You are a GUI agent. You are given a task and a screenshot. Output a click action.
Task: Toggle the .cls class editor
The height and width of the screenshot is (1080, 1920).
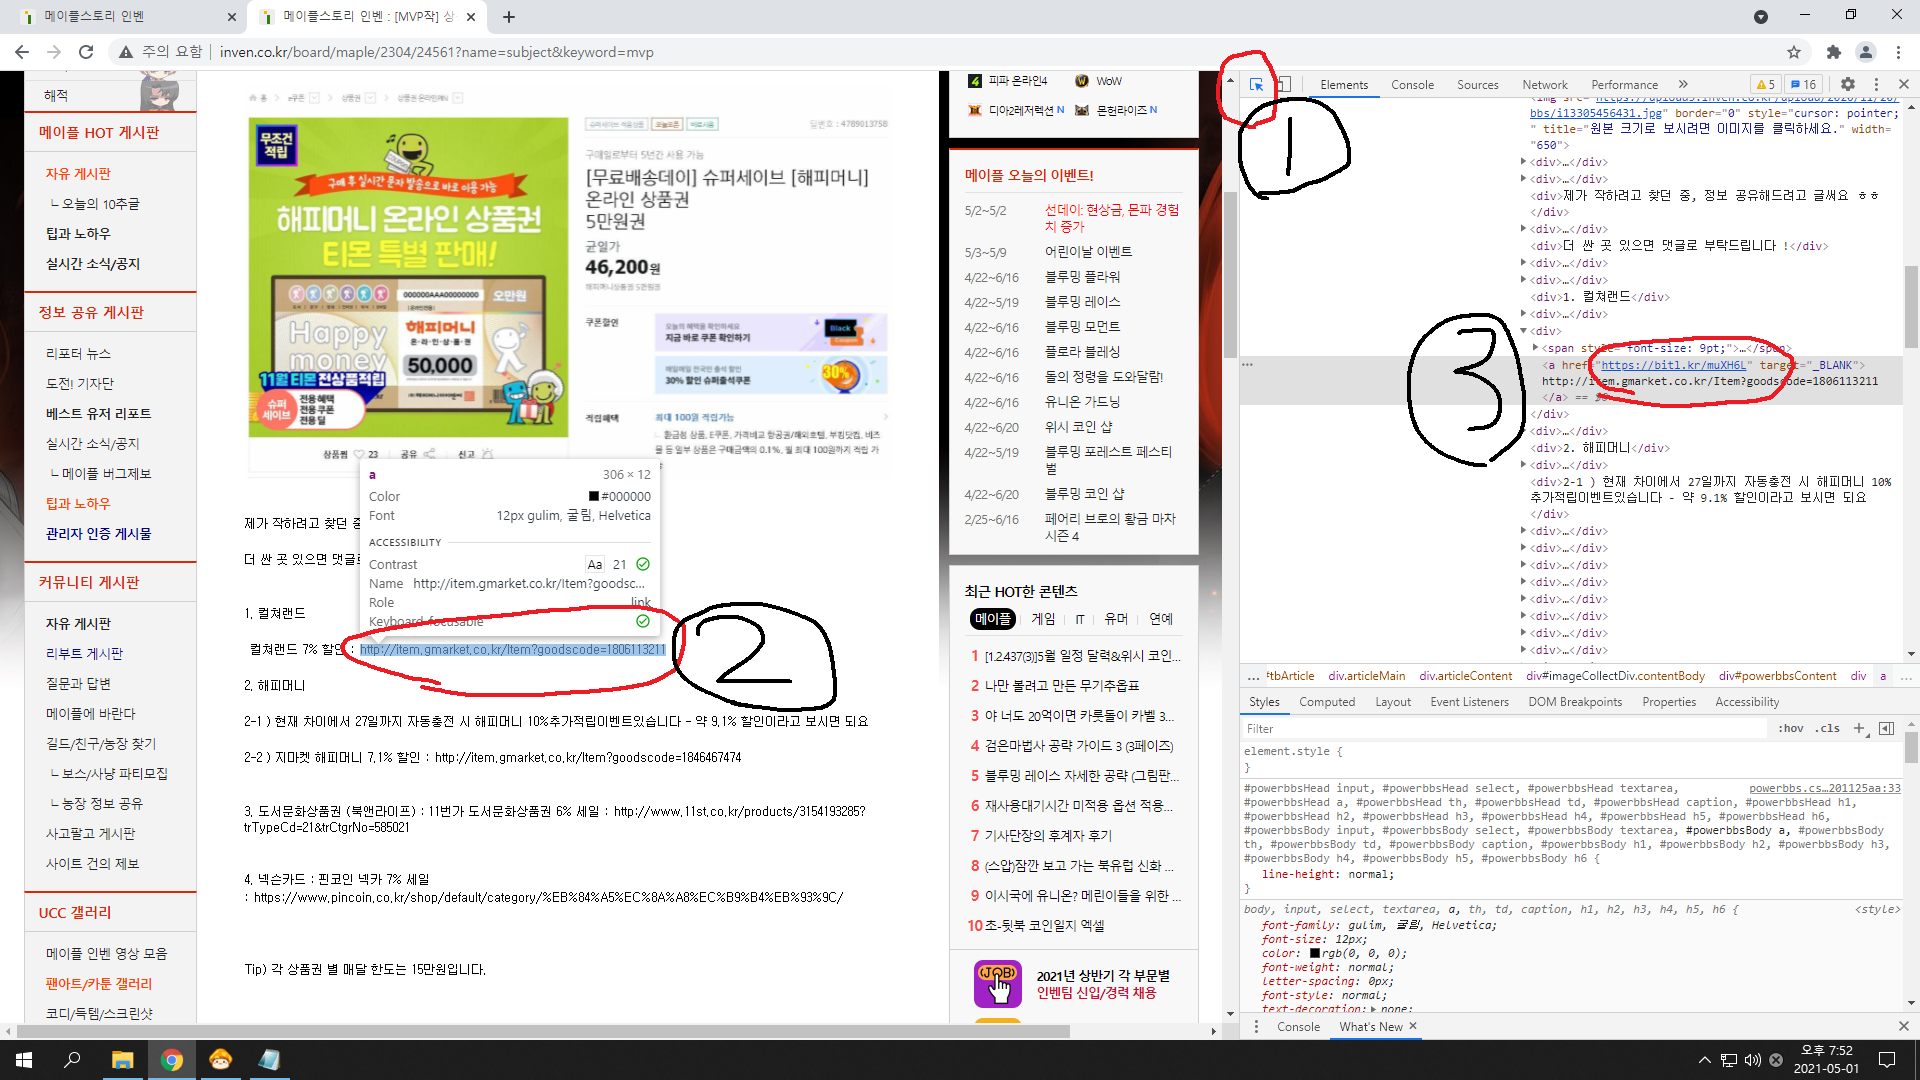(1828, 728)
